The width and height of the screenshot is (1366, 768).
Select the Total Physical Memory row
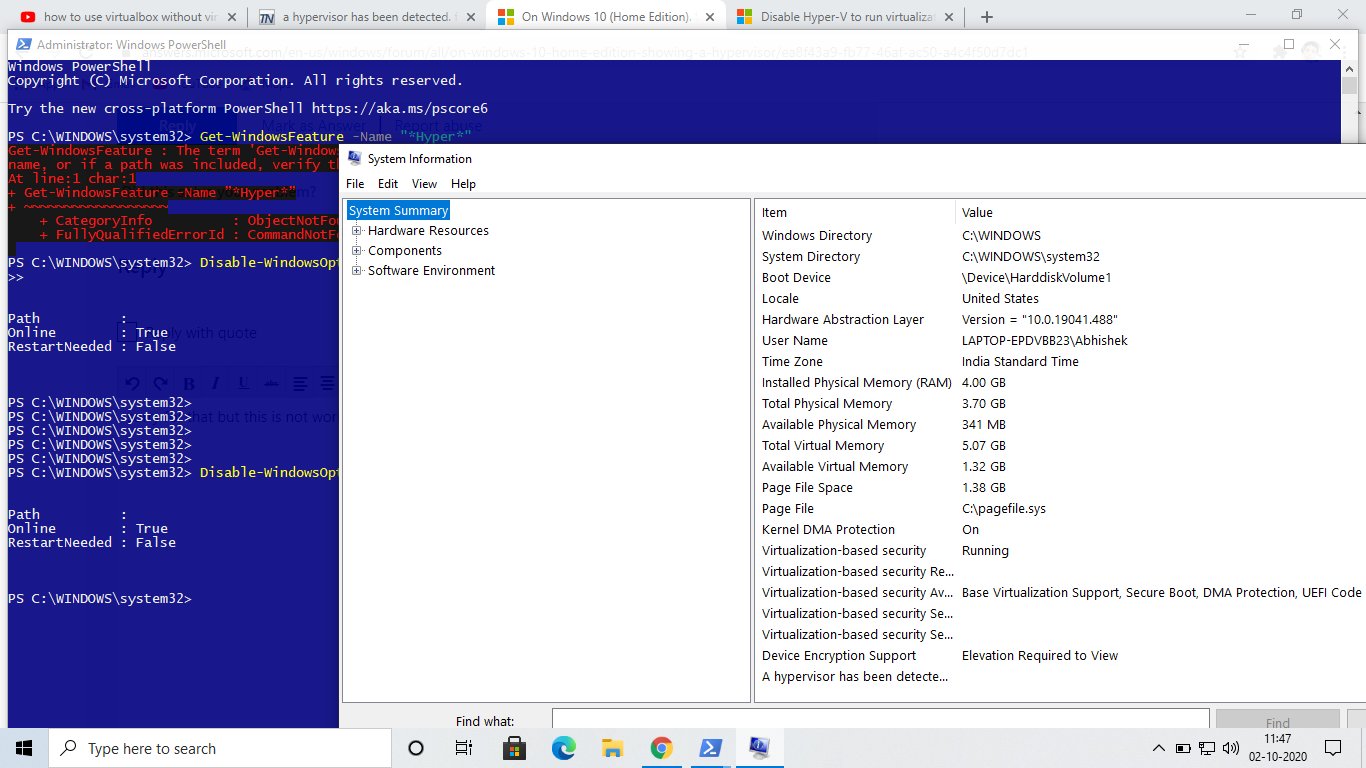[x=1061, y=404]
